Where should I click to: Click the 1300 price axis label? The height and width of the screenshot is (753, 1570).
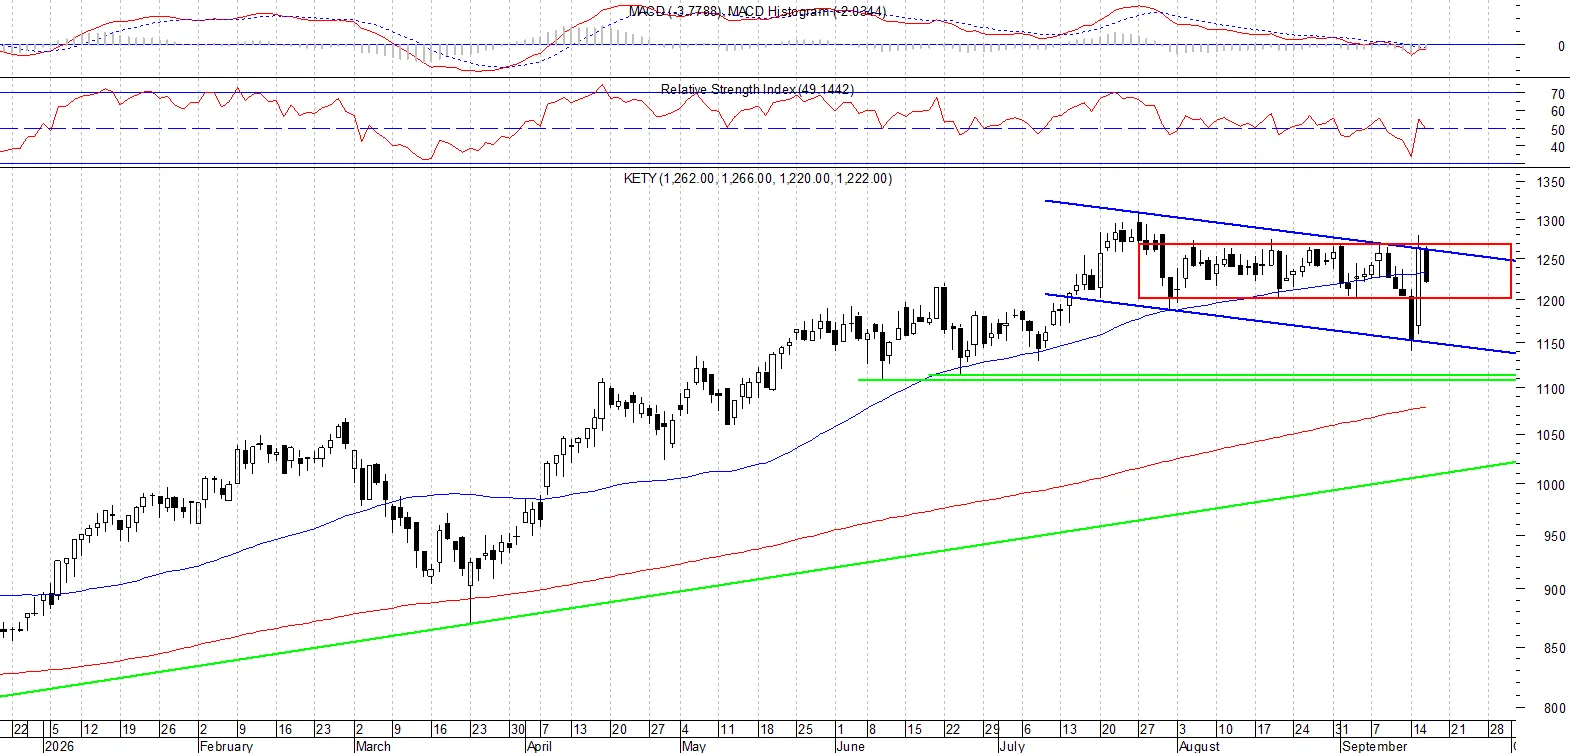tap(1551, 222)
